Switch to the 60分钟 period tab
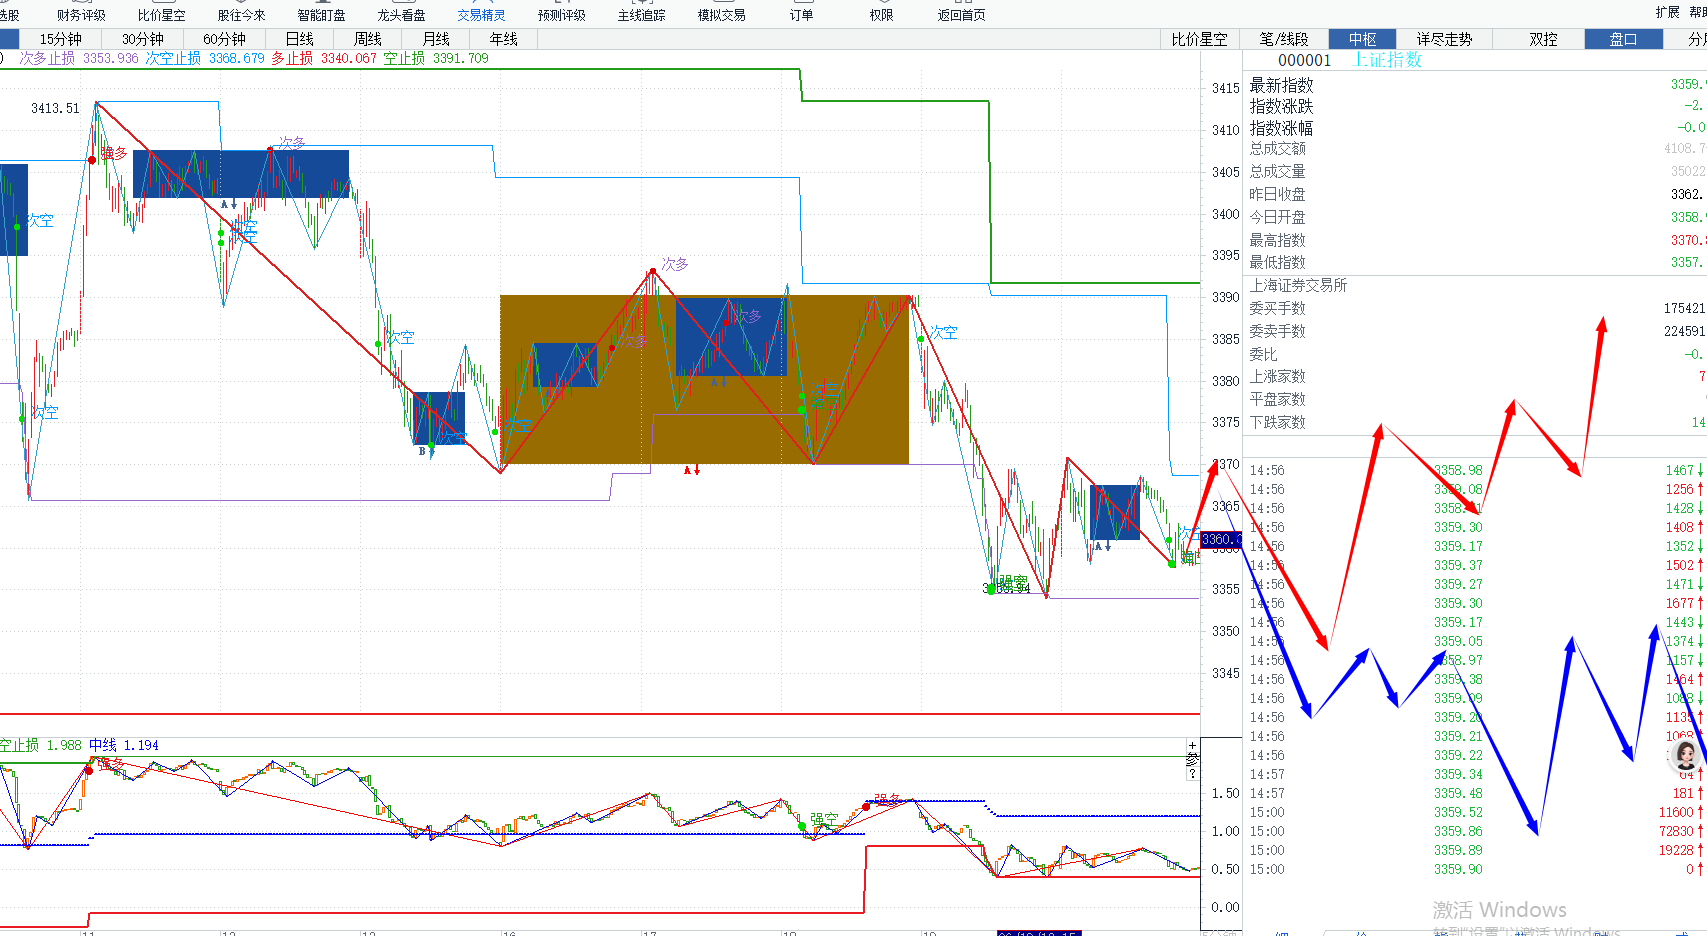1707x936 pixels. [x=224, y=39]
